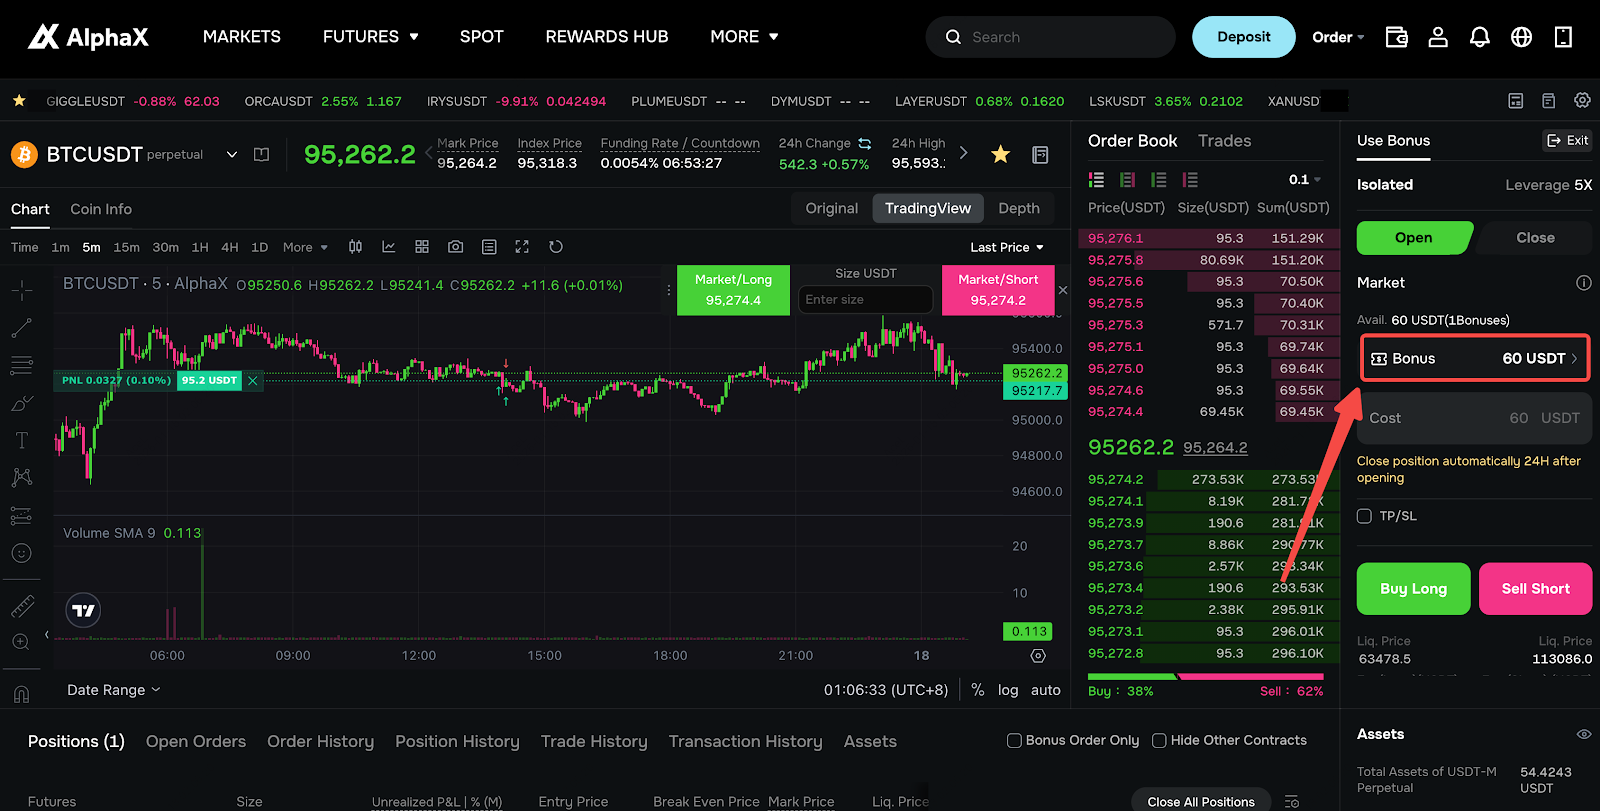Select the 15m timeframe
Viewport: 1600px width, 811px height.
point(127,247)
